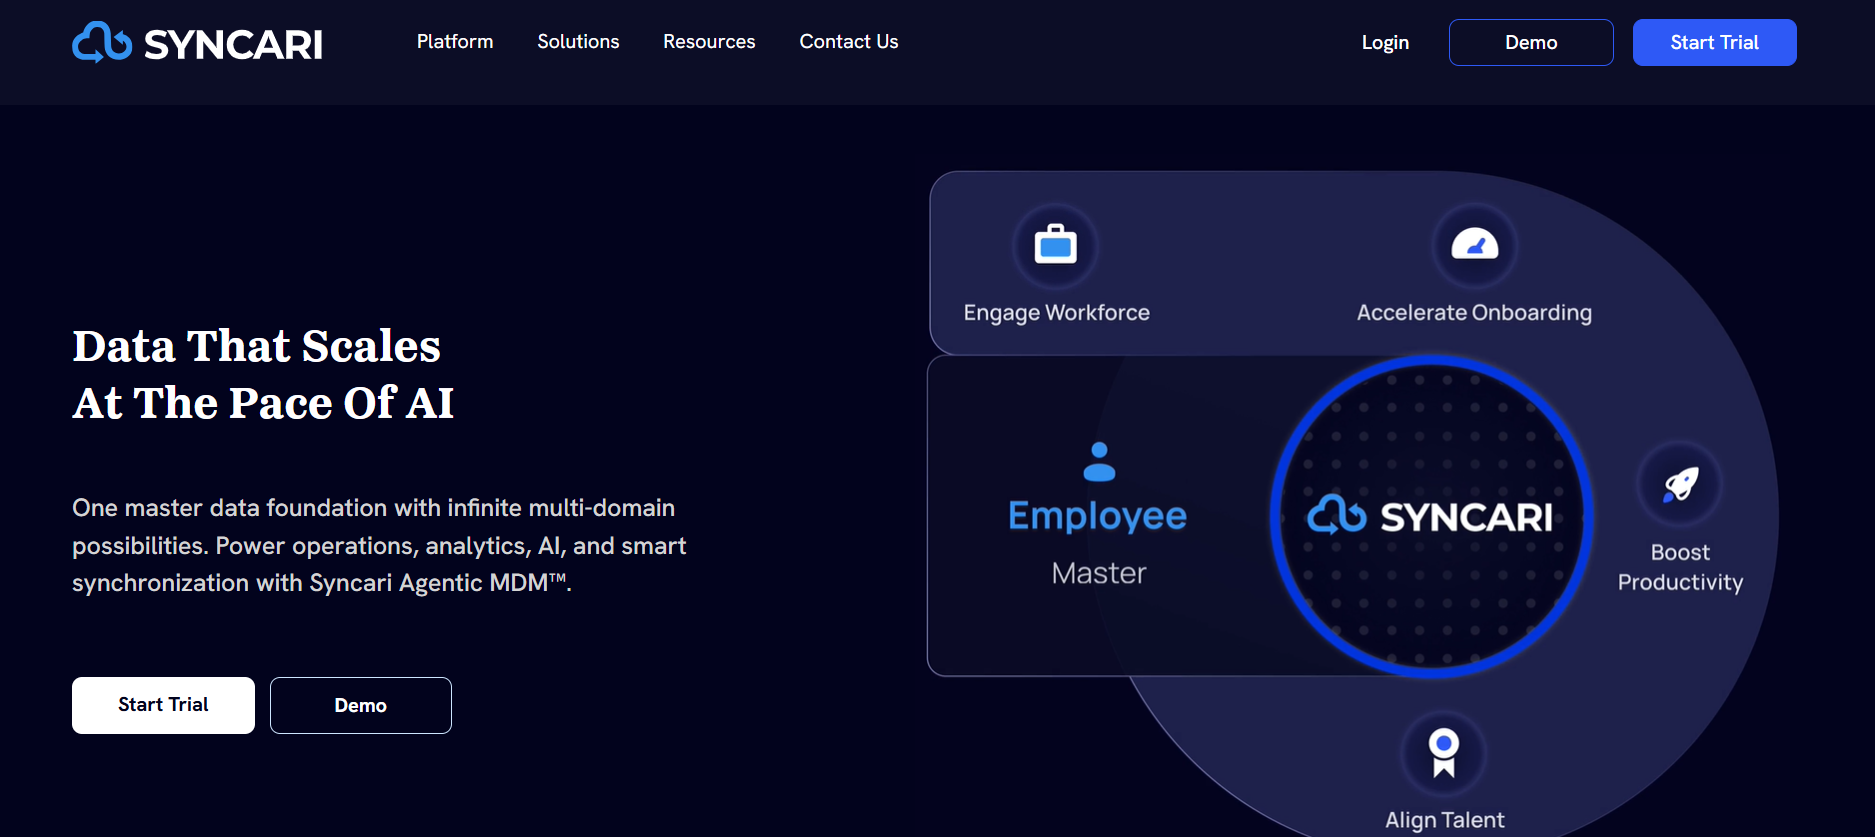Click the Align Talent label
The image size is (1875, 837).
pyautogui.click(x=1445, y=820)
